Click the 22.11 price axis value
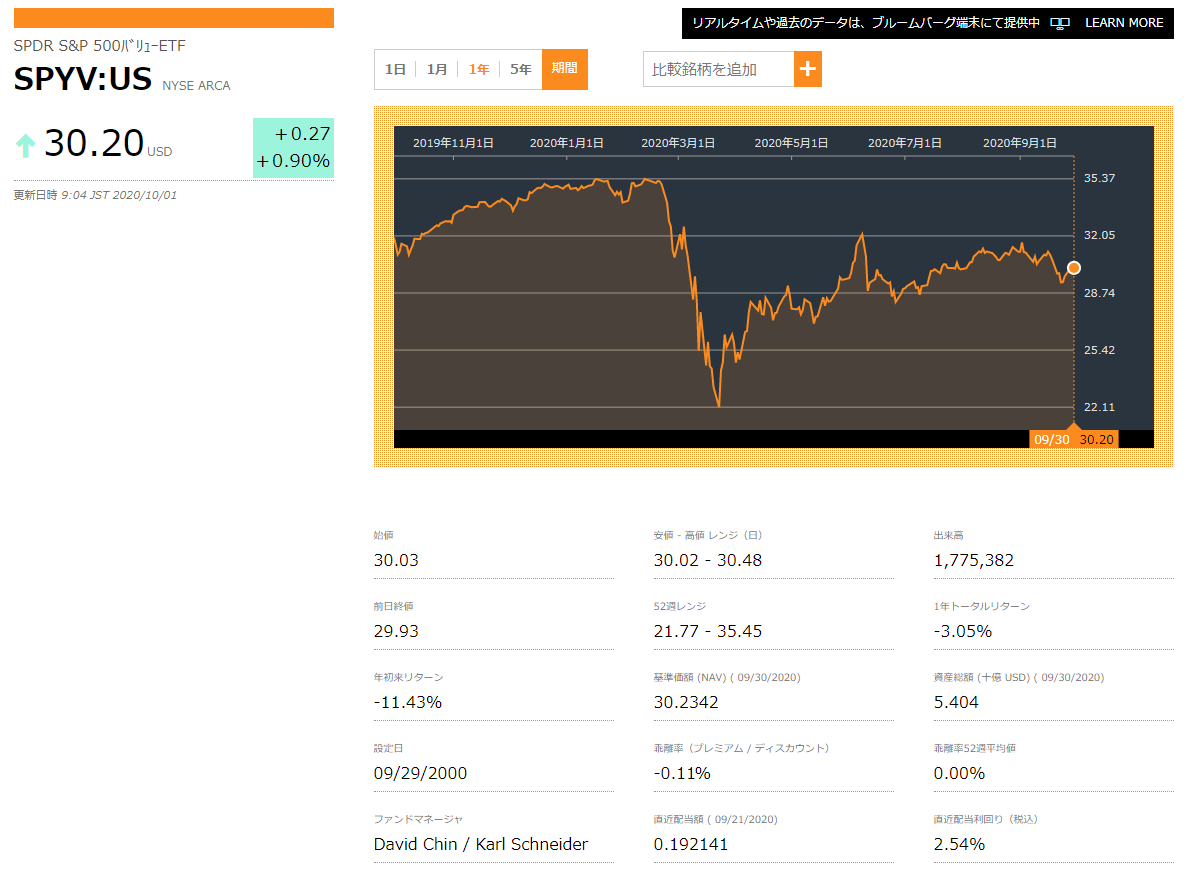This screenshot has width=1189, height=873. (x=1100, y=407)
